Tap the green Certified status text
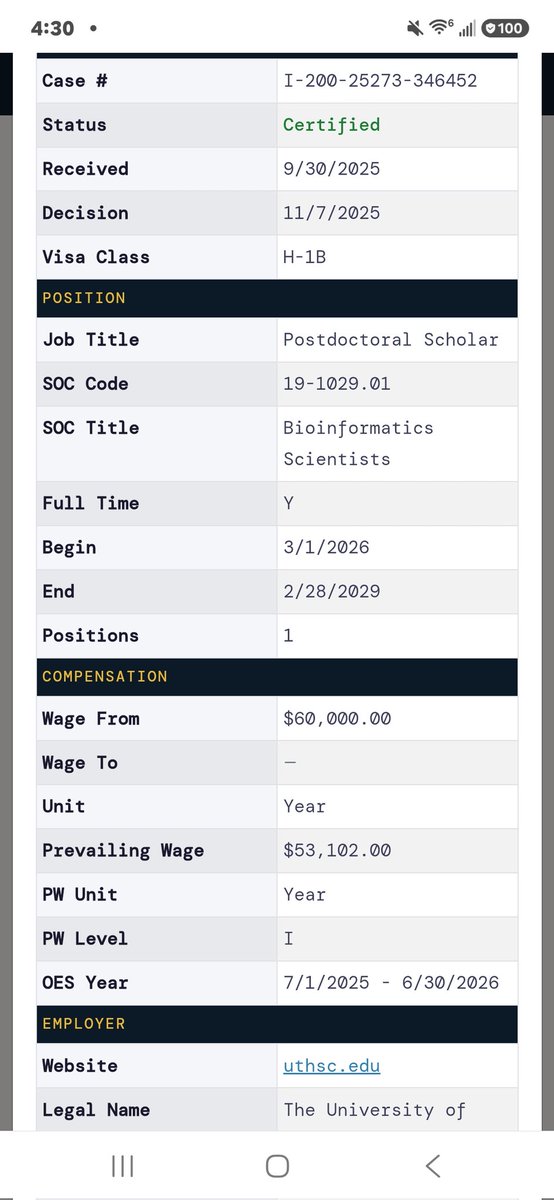Image resolution: width=554 pixels, height=1200 pixels. (x=332, y=125)
